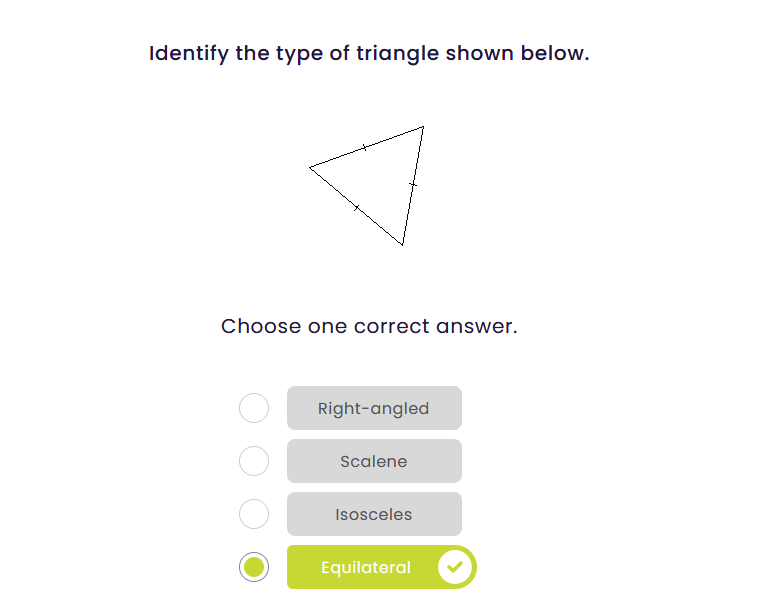Click the interior of the triangle figure
Image resolution: width=783 pixels, height=613 pixels.
coord(380,178)
